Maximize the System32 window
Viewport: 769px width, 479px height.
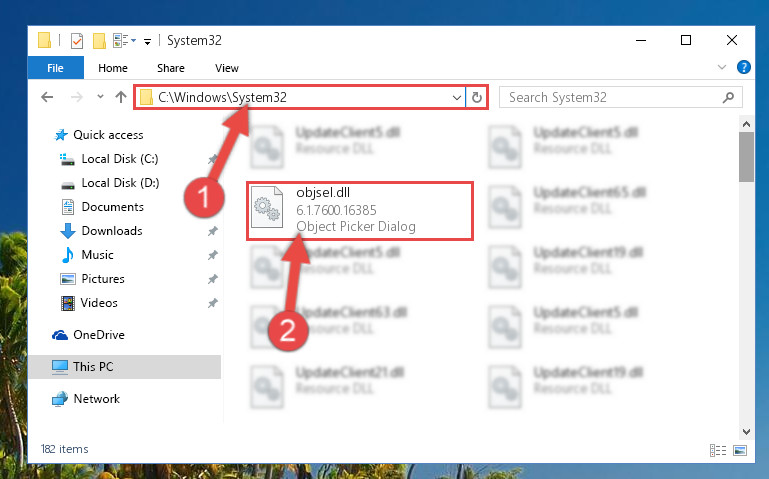tap(686, 40)
